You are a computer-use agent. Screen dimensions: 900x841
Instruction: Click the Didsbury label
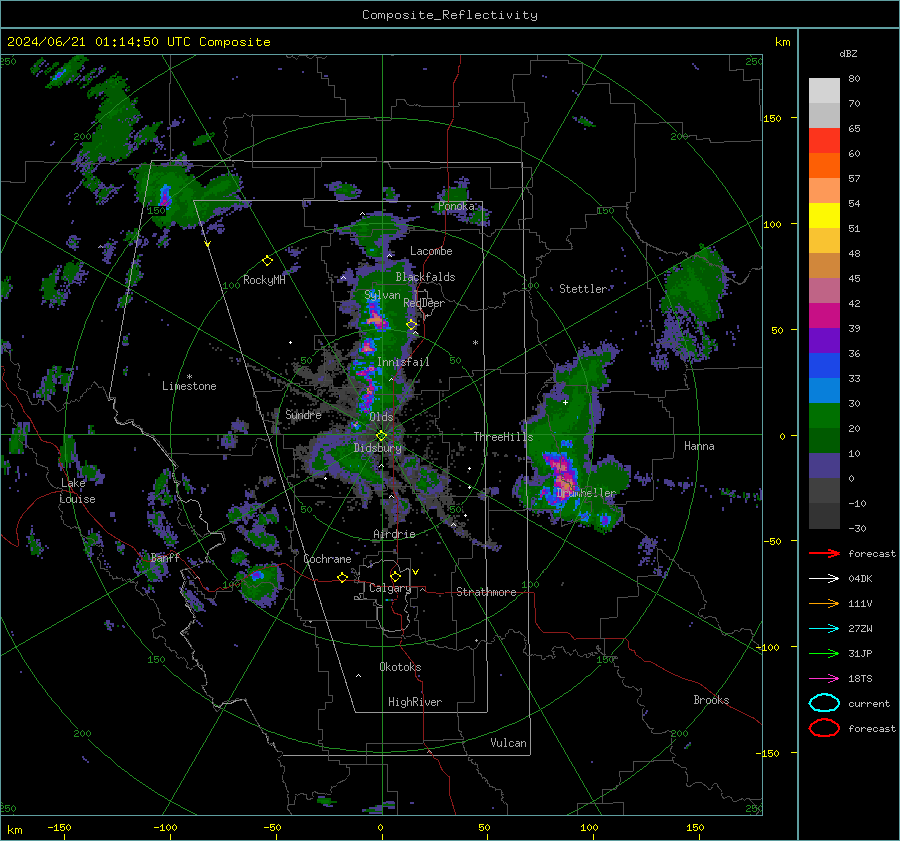pyautogui.click(x=377, y=448)
